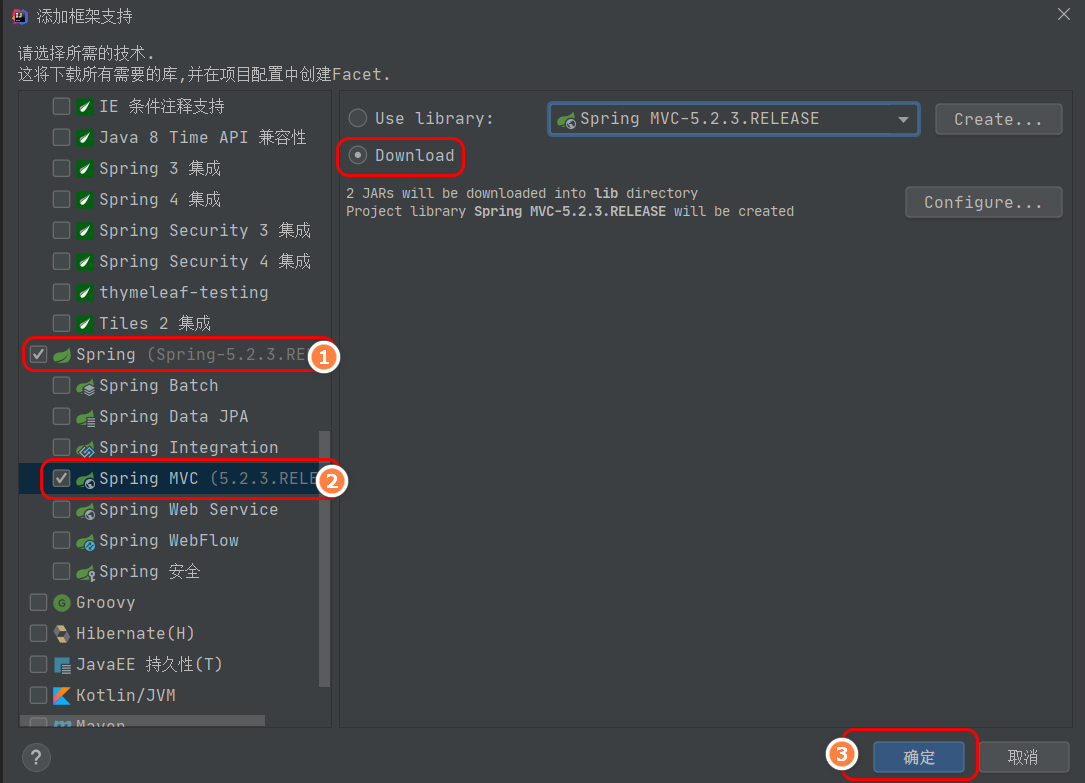Click the green Spring leaf icon
The image size is (1085, 783).
click(x=62, y=355)
